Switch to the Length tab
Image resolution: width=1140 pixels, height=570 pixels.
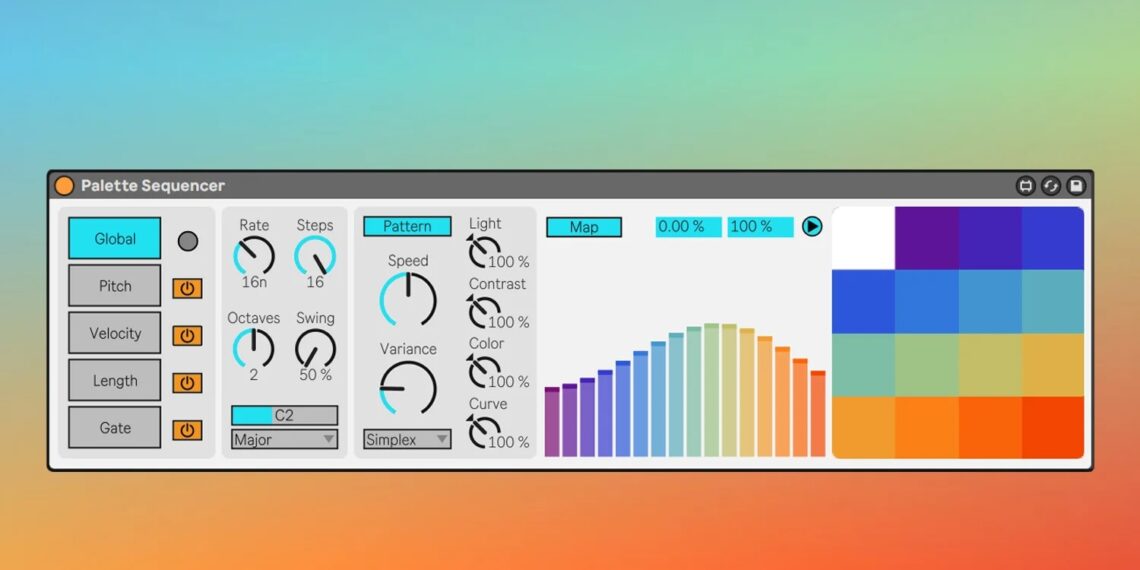tap(115, 381)
